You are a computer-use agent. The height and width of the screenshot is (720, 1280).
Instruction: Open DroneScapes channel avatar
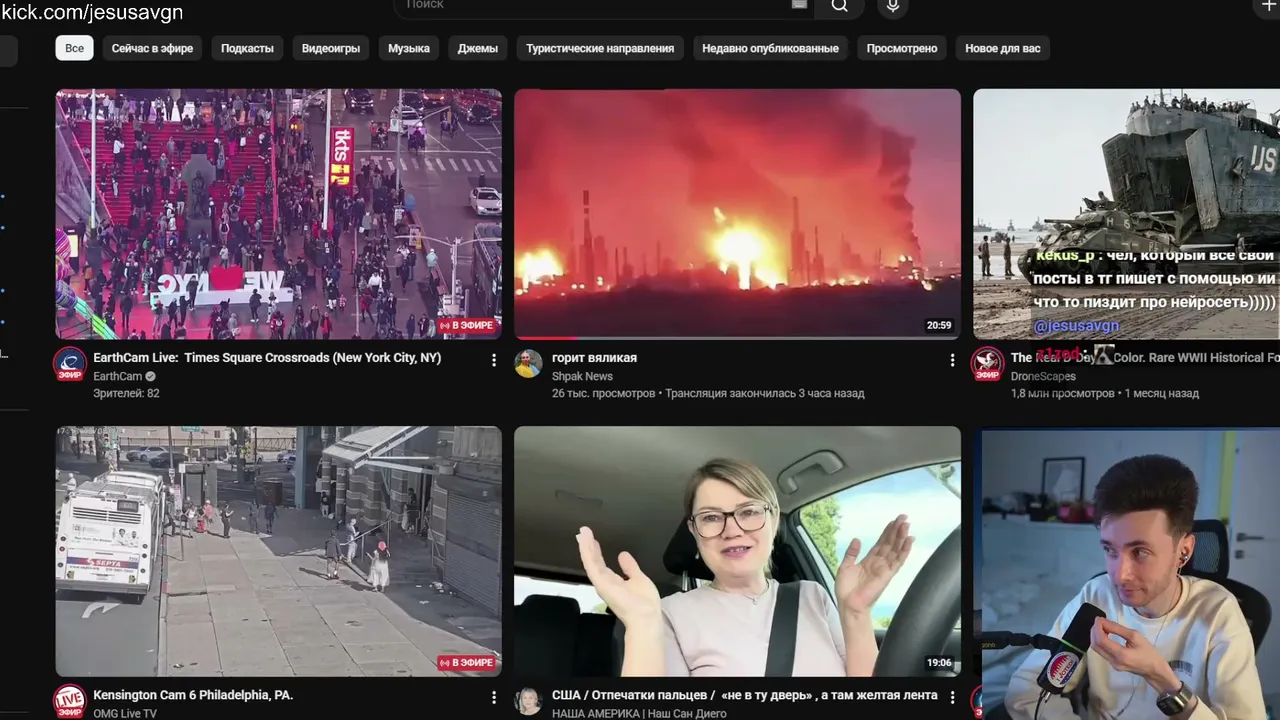pyautogui.click(x=988, y=364)
